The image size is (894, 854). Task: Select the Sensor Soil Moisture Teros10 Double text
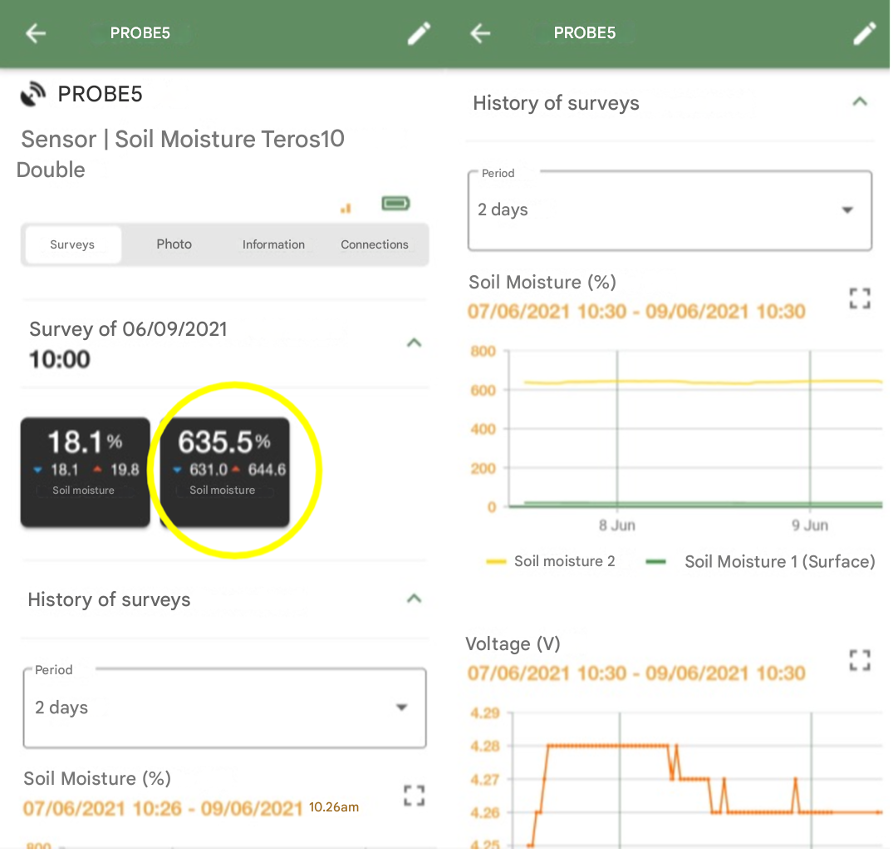coord(182,154)
